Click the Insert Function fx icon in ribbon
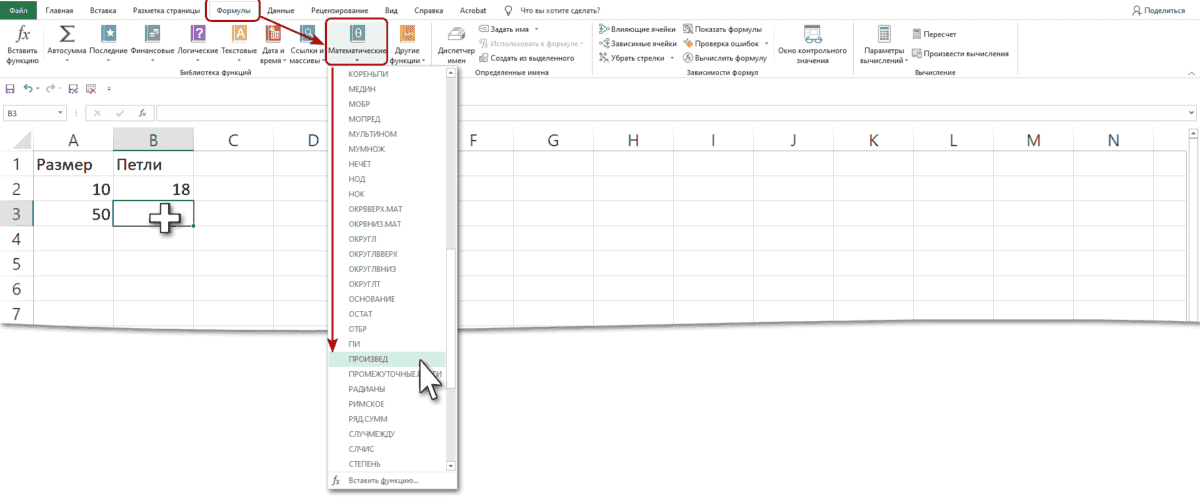The height and width of the screenshot is (498, 1200). coord(22,42)
